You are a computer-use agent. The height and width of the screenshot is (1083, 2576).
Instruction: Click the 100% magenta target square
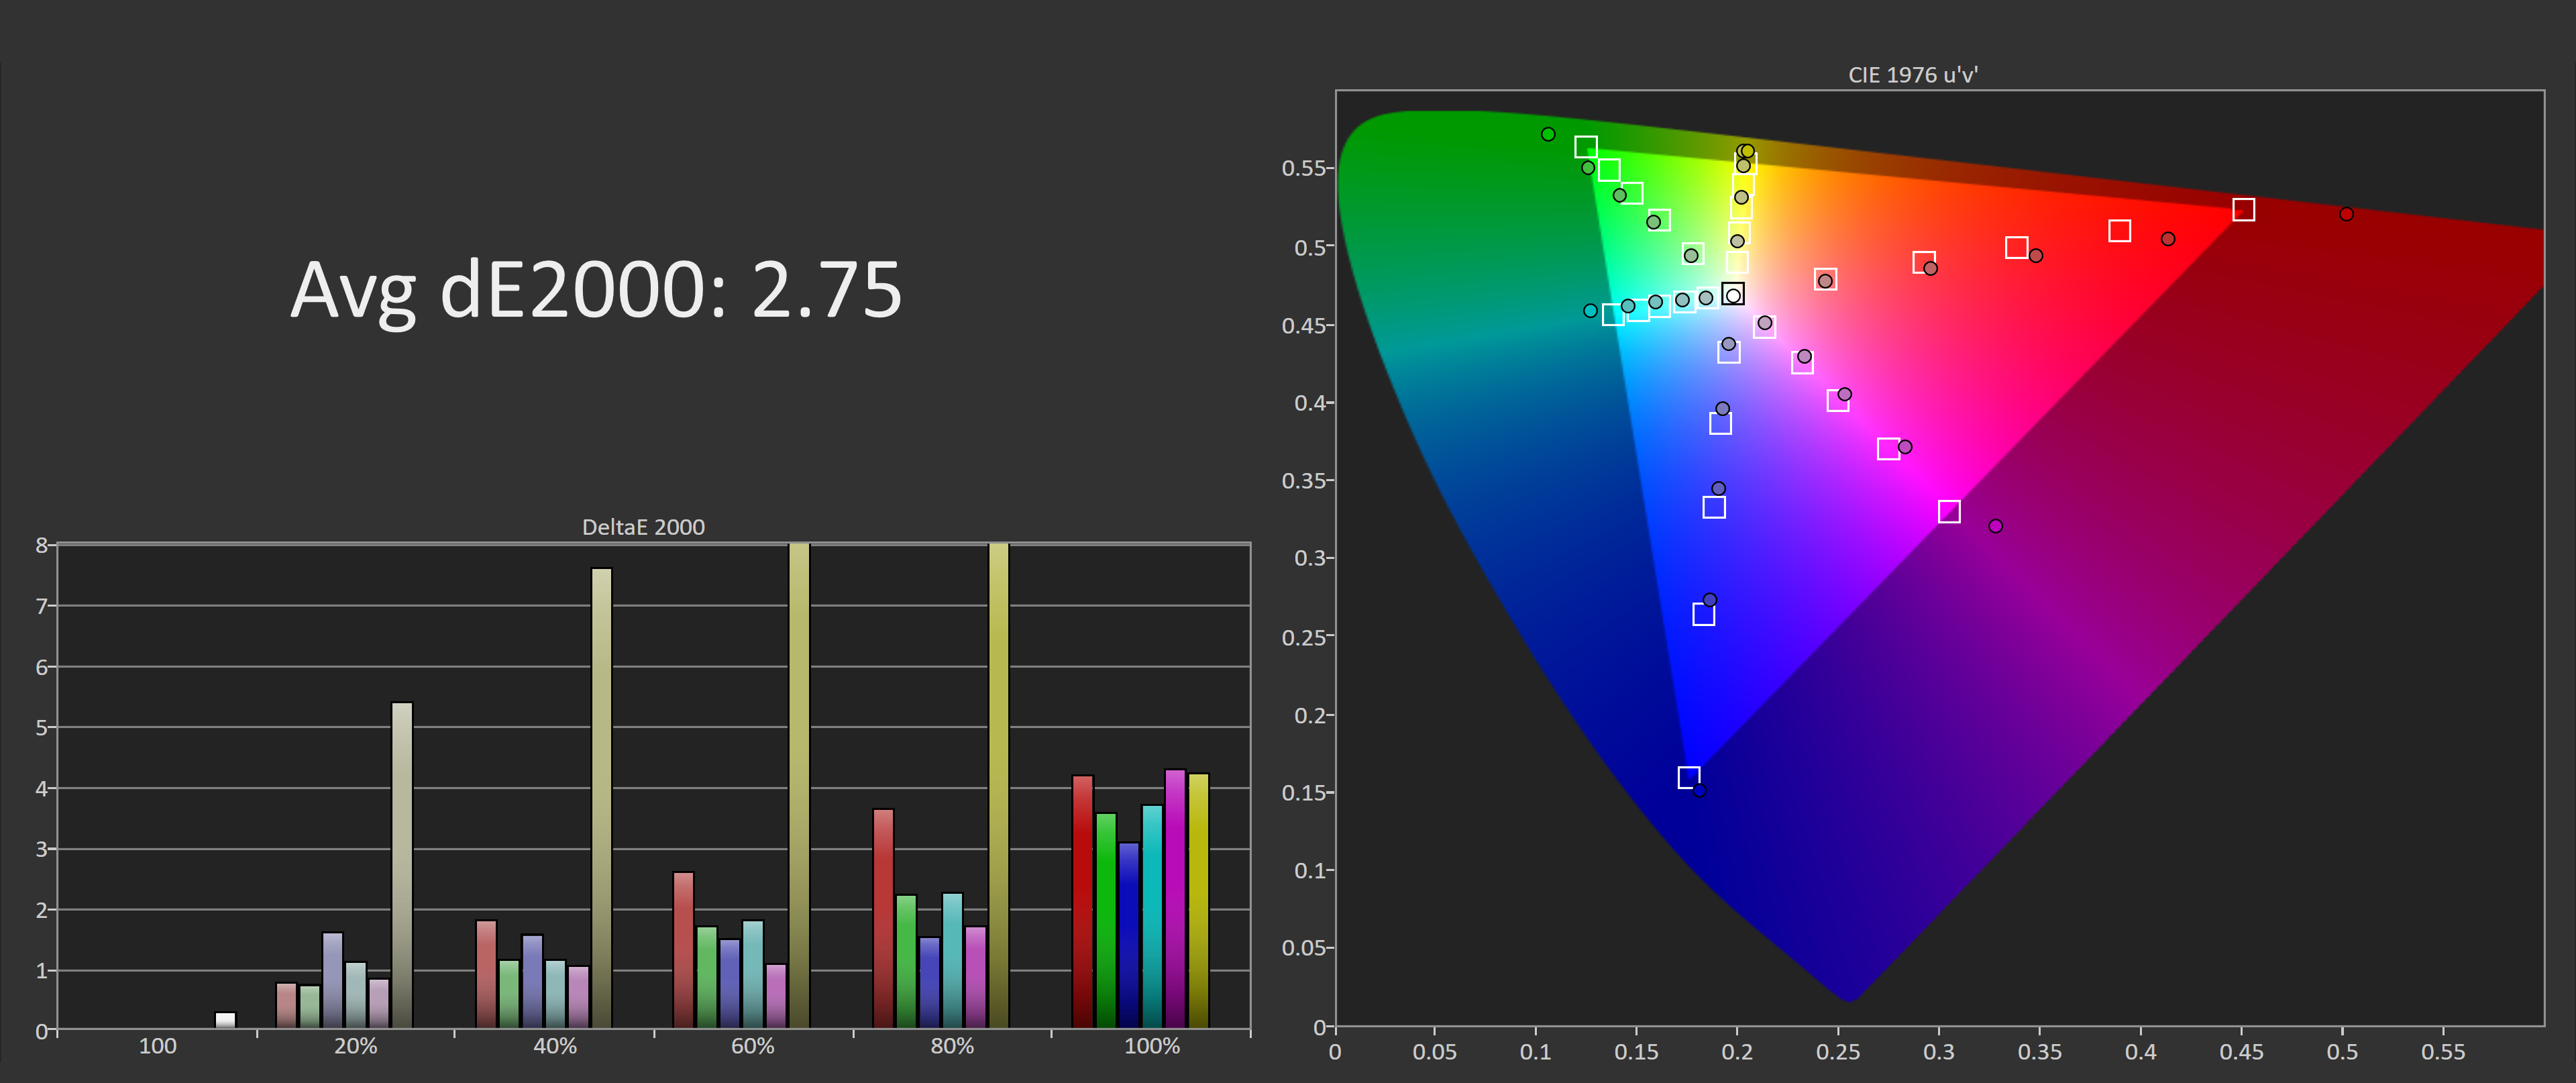click(x=1949, y=512)
